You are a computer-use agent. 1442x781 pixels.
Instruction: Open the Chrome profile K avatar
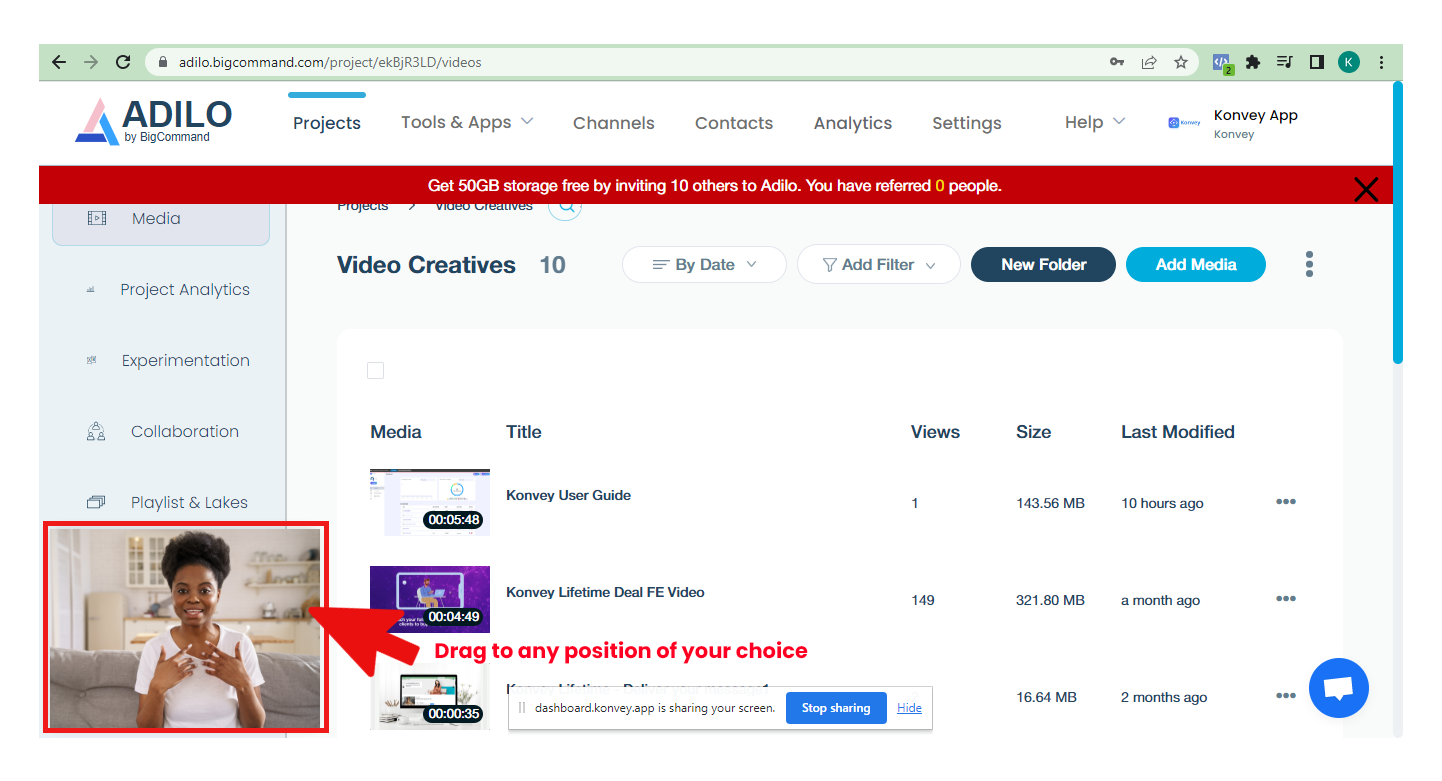point(1349,62)
